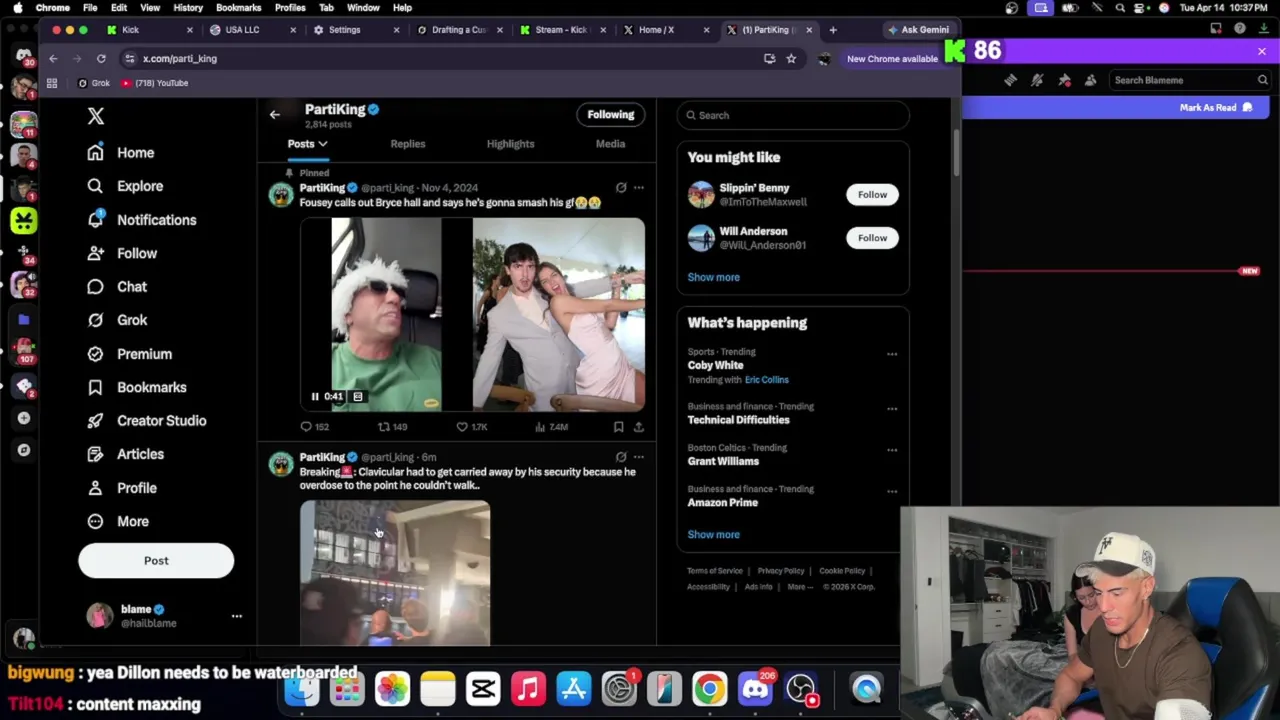The image size is (1280, 720).
Task: Click the Post button
Action: pos(156,561)
